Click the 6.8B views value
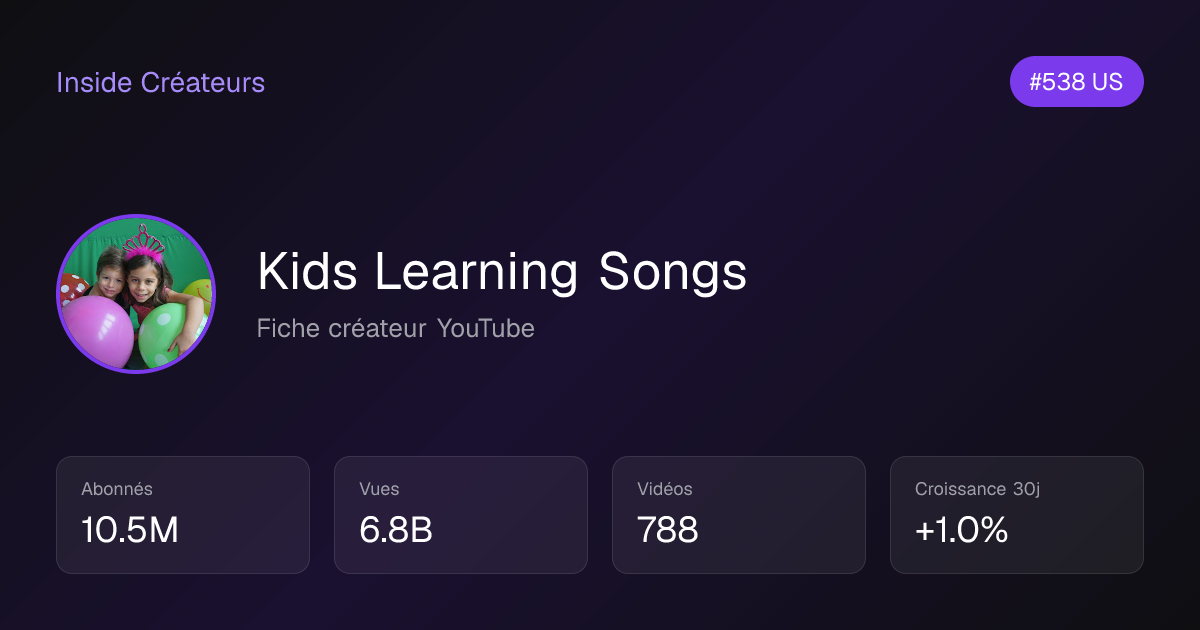Screen dimensions: 1200x630 [x=396, y=530]
